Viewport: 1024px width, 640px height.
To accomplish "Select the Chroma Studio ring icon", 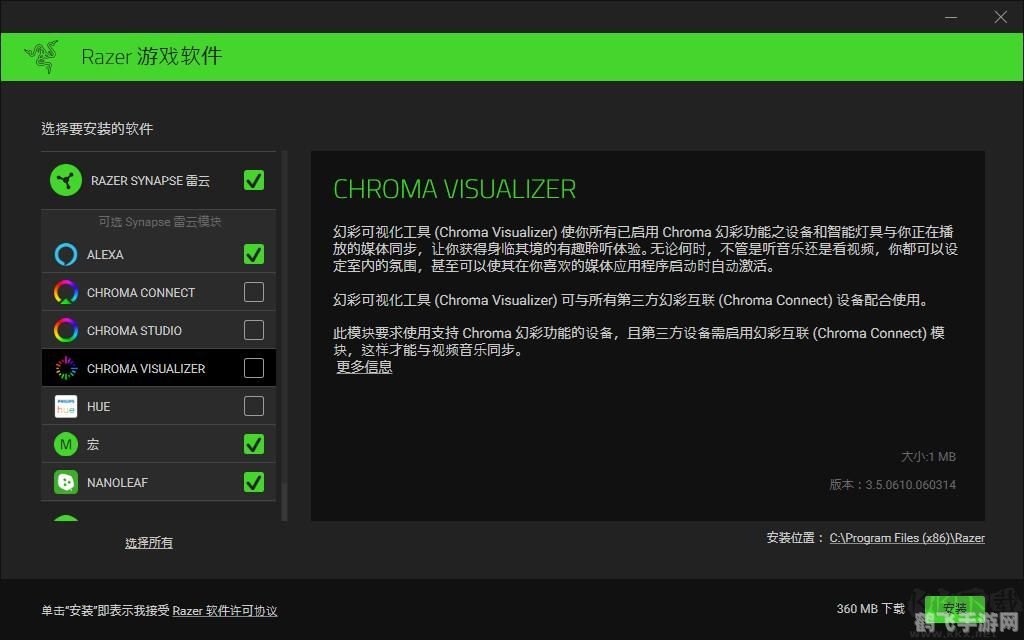I will [65, 330].
